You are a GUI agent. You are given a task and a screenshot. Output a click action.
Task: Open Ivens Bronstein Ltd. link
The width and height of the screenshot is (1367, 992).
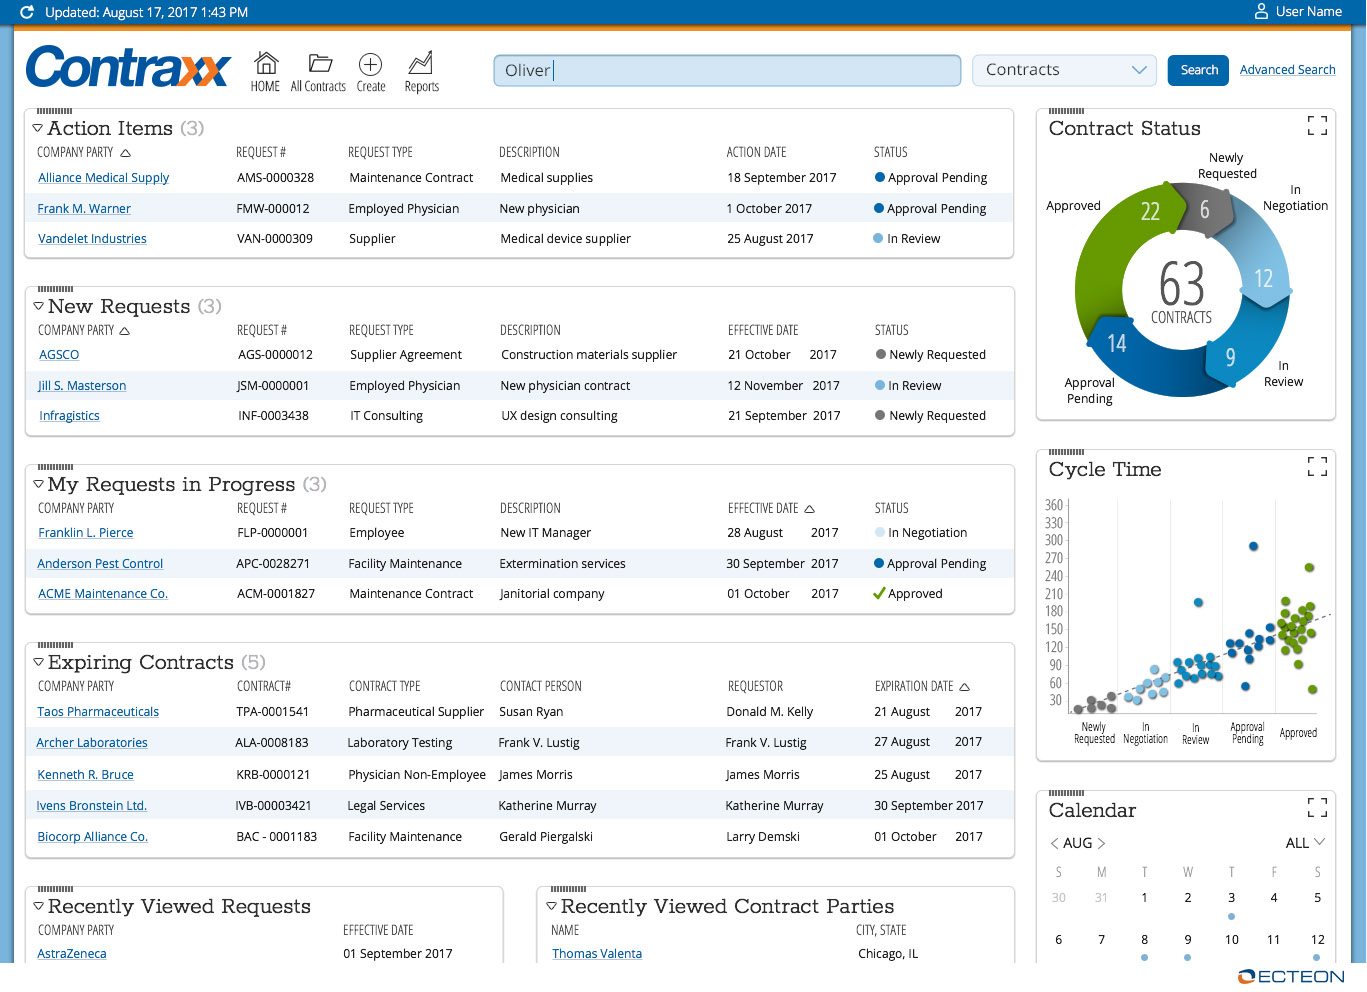[91, 806]
